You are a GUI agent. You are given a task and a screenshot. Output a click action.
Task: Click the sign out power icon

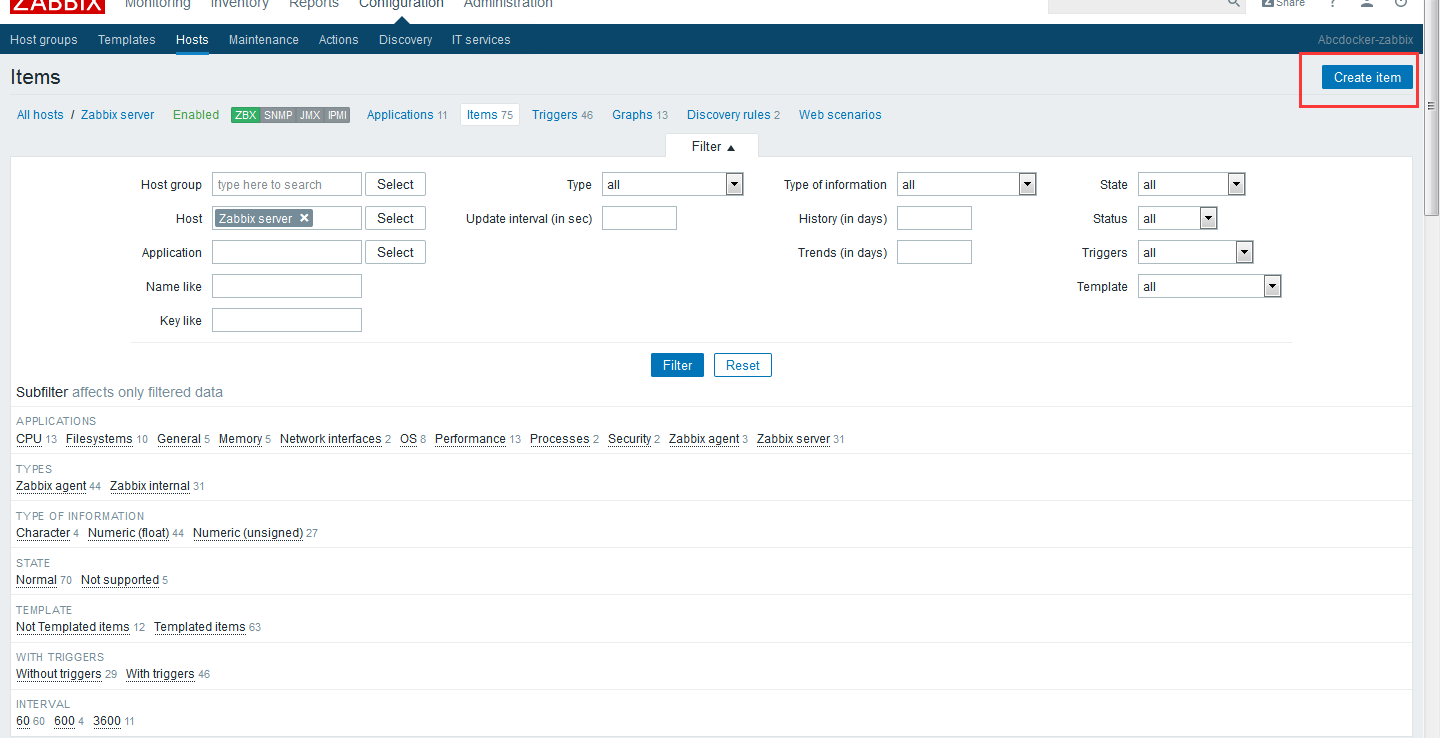point(1401,4)
